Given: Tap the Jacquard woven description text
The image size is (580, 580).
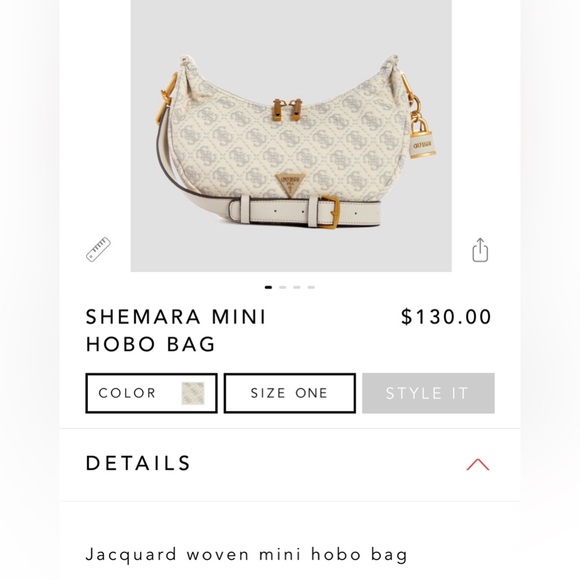Looking at the screenshot, I should [x=247, y=555].
